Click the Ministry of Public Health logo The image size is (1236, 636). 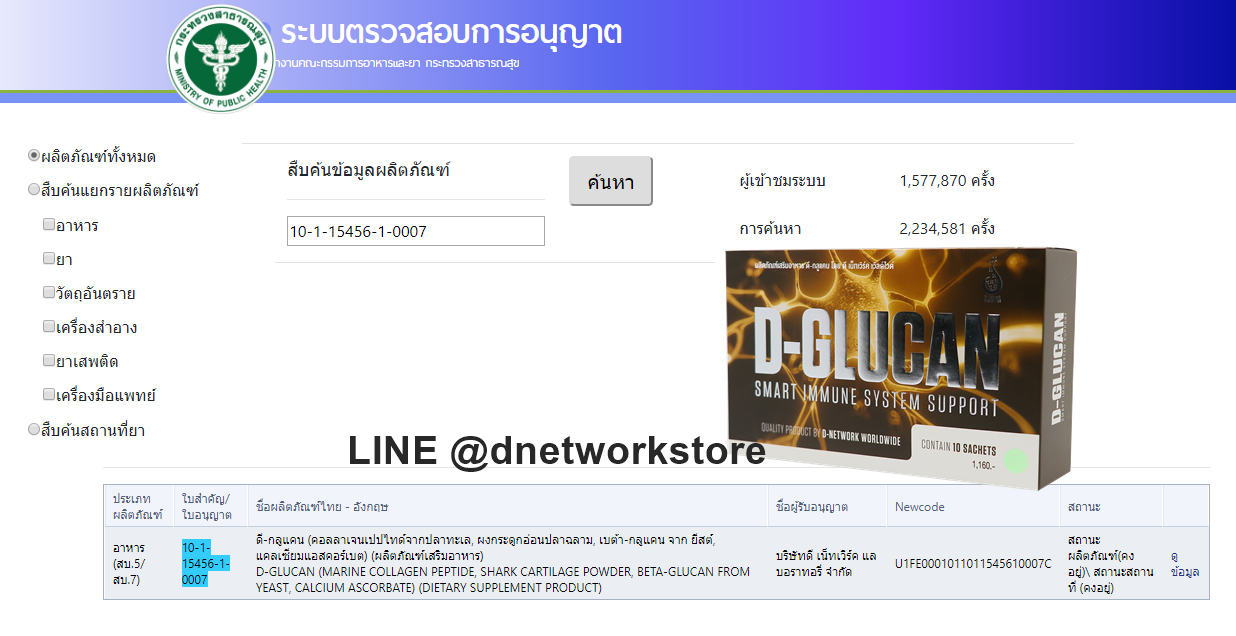221,58
